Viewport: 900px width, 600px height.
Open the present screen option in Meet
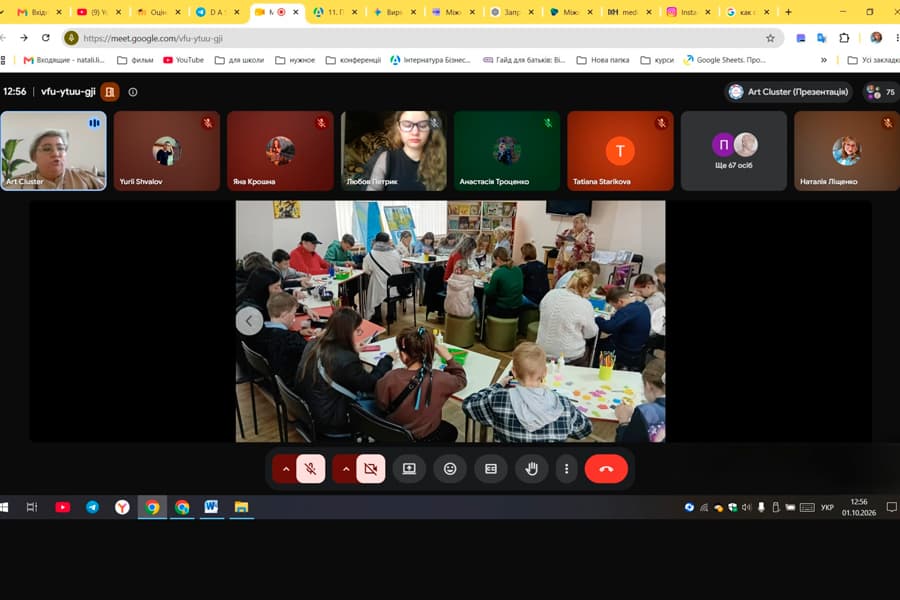click(409, 469)
